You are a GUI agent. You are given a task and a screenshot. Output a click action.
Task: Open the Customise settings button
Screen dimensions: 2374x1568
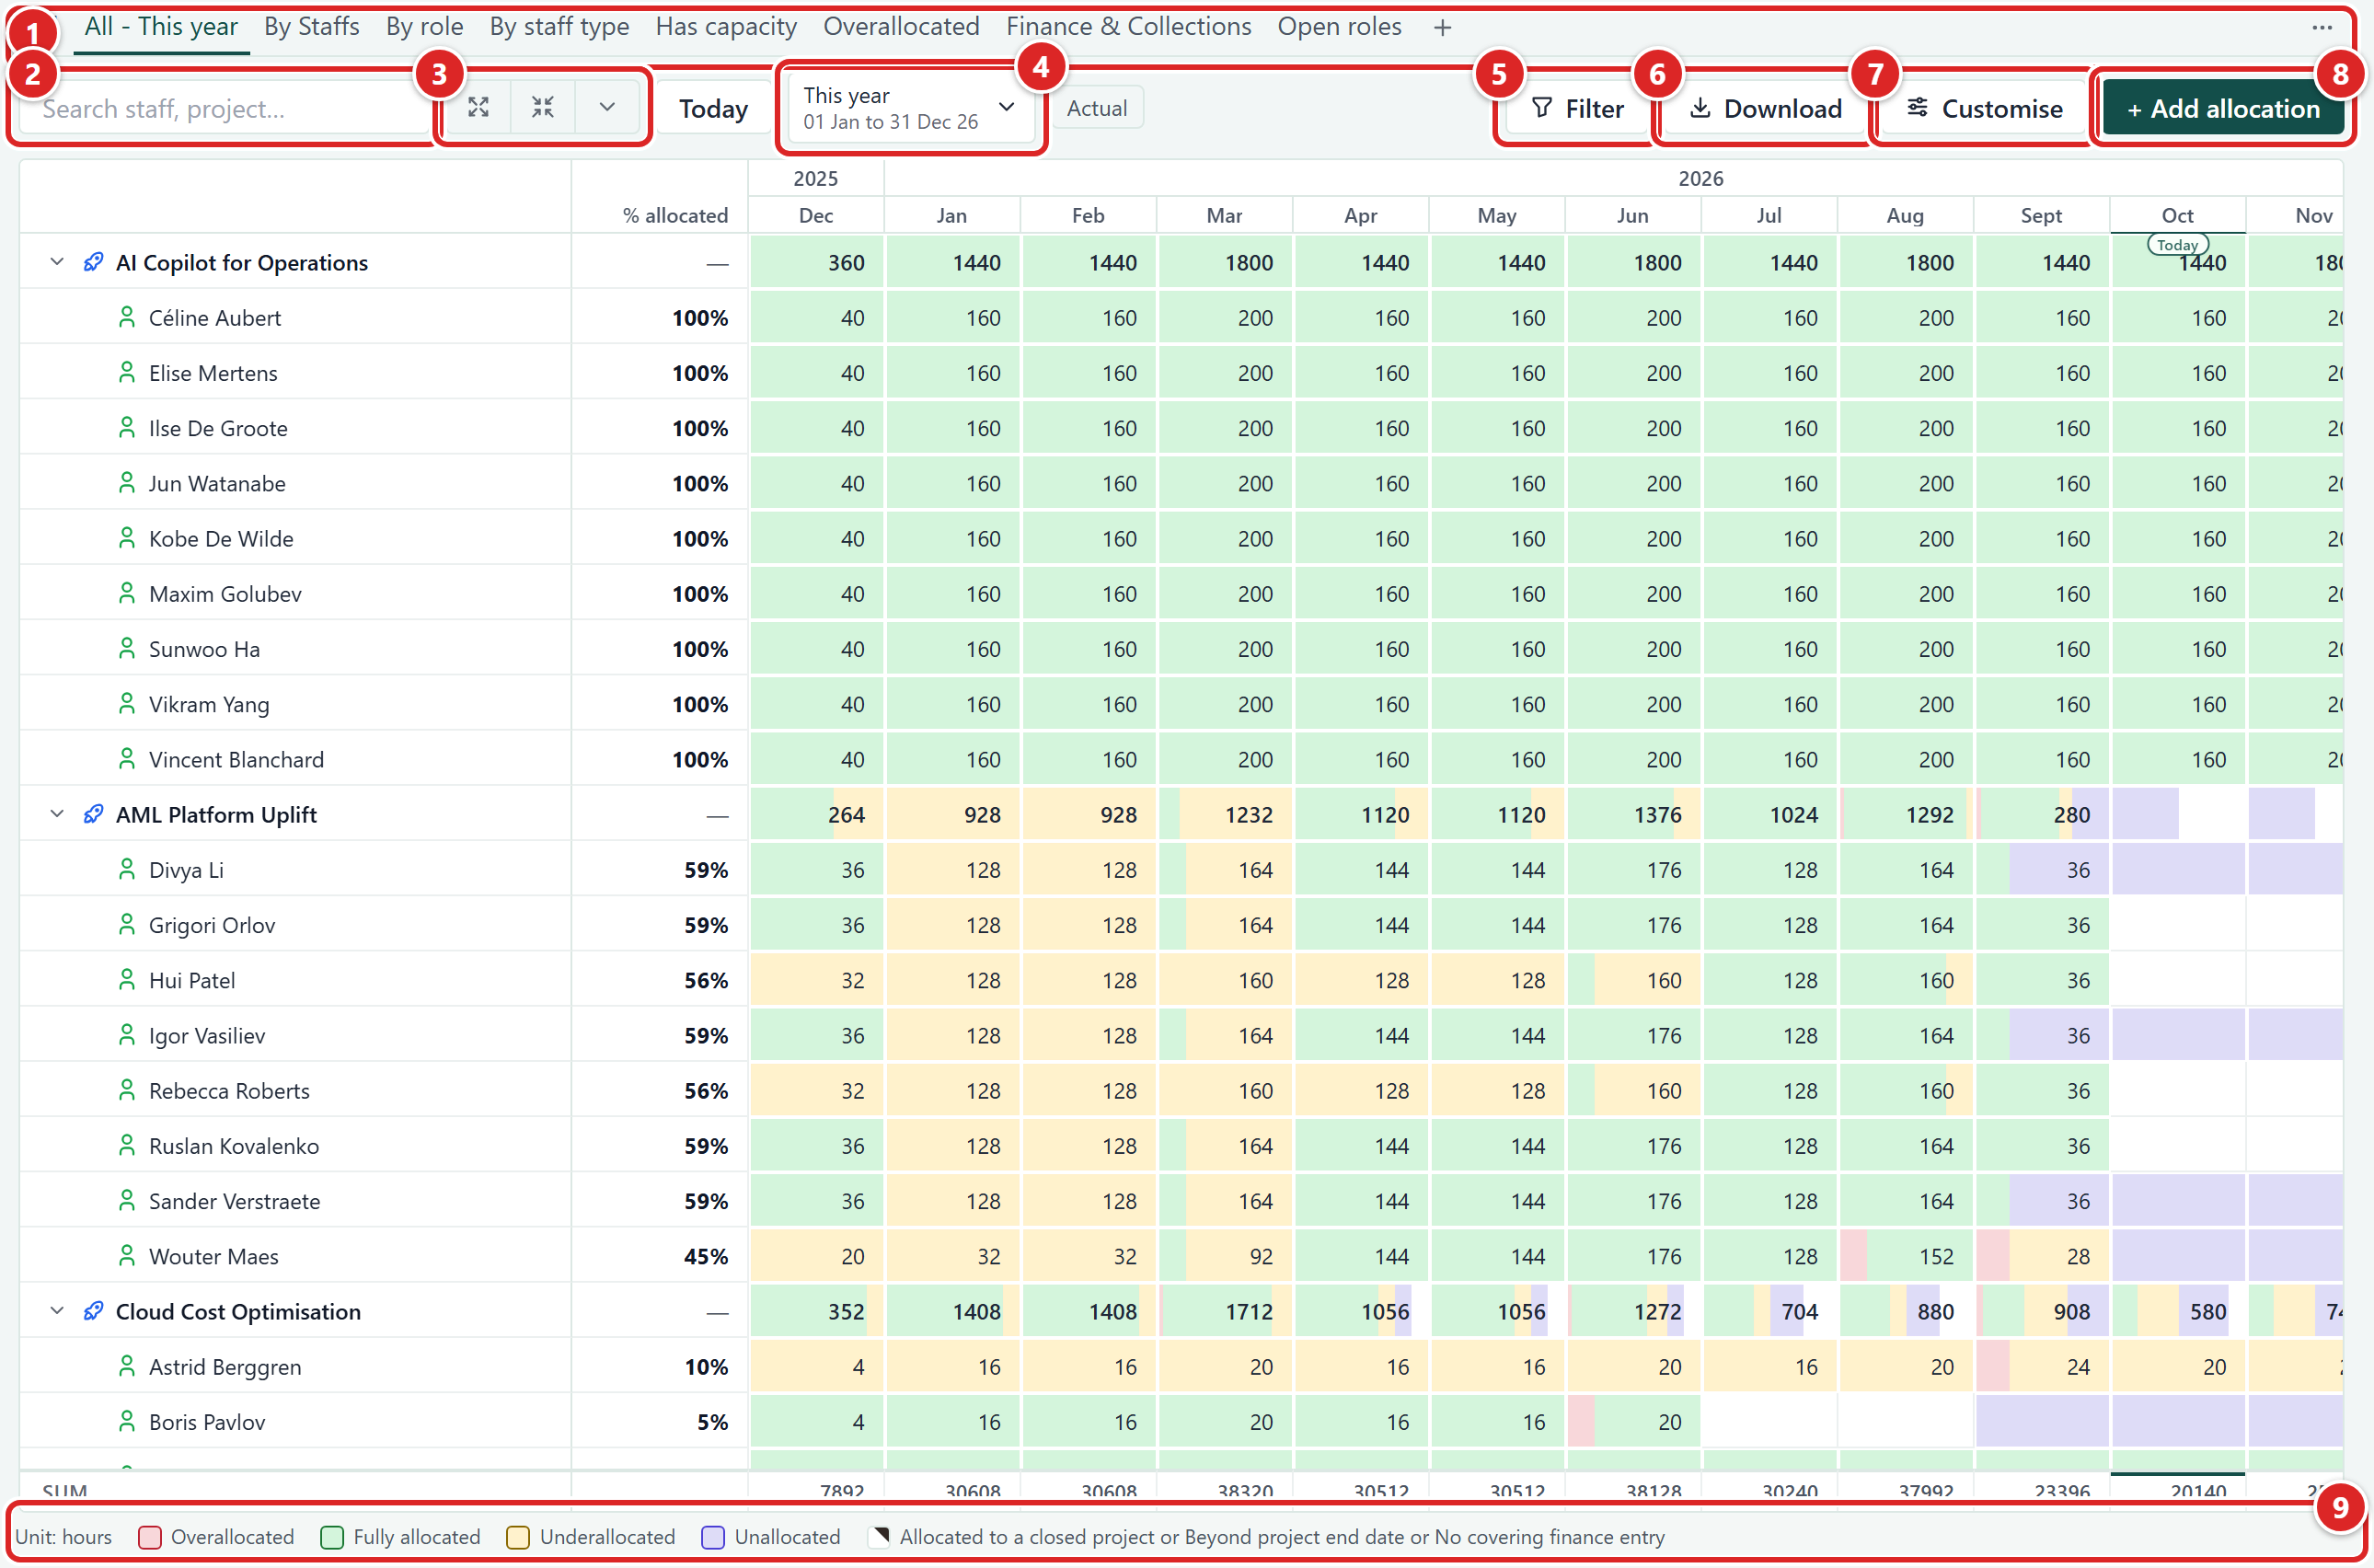1984,108
